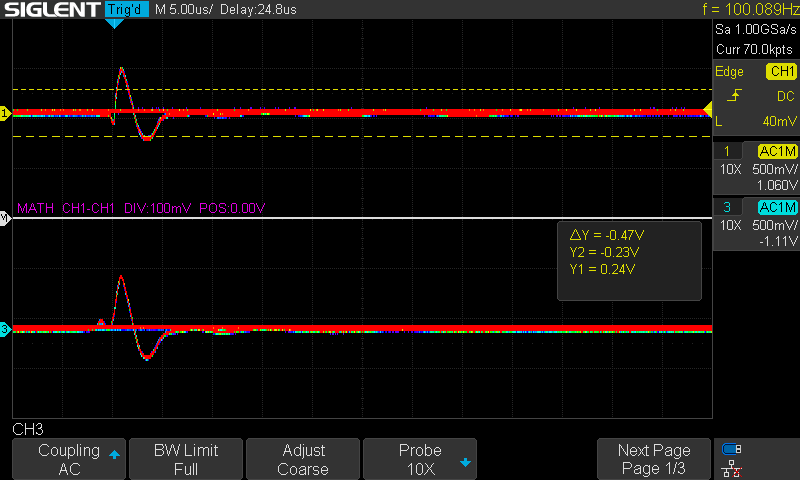Click the channel 1 offset 1.060V value
This screenshot has height=480, width=800.
tap(777, 185)
